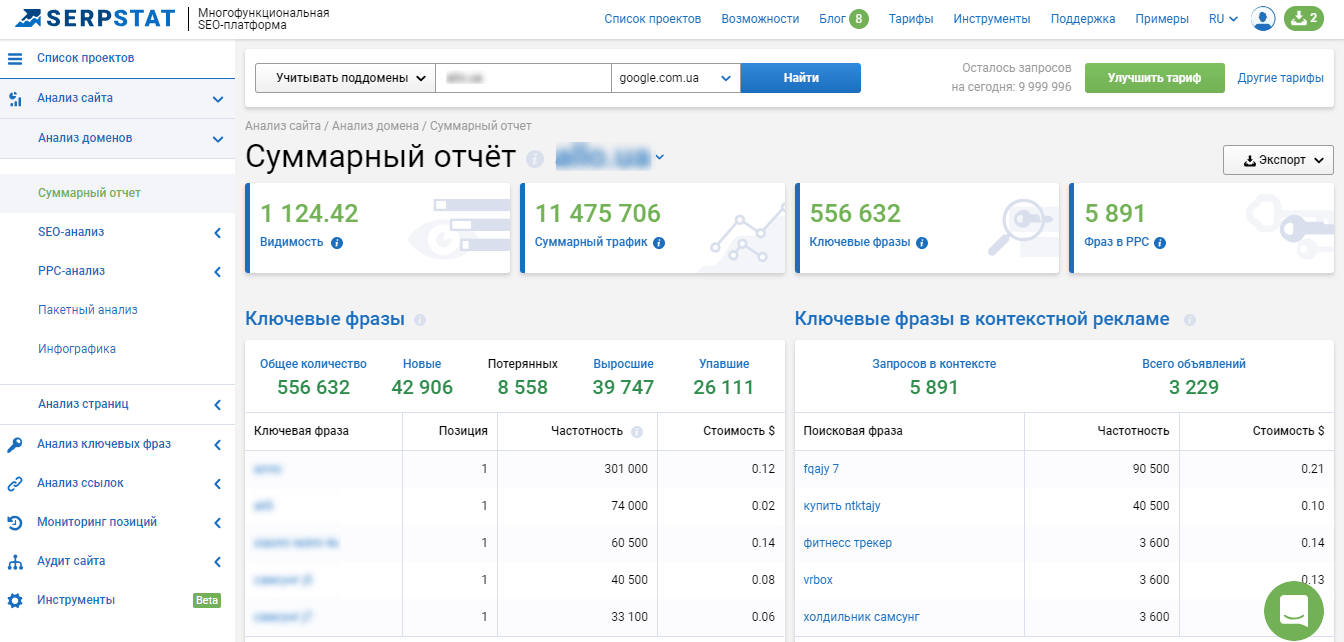Click info icon beside Ключевые фразы в контекстной рекламе
The height and width of the screenshot is (642, 1344).
[x=1190, y=321]
